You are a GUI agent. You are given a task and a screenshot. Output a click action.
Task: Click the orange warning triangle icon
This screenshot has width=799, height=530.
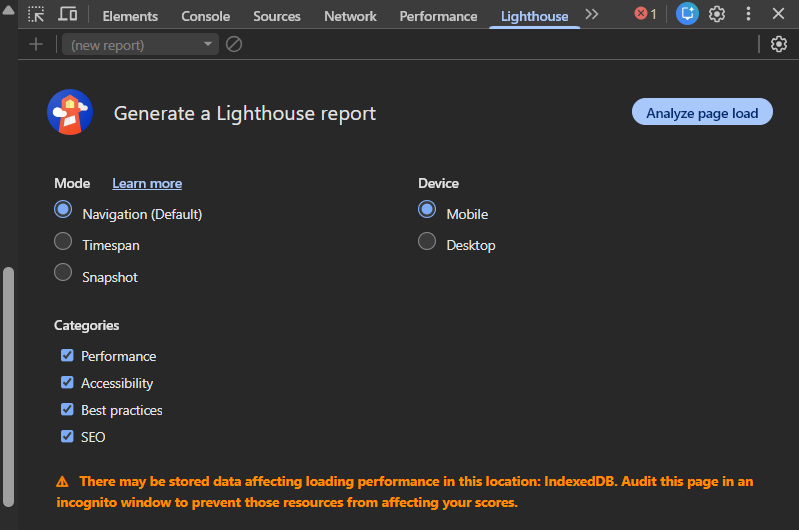pyautogui.click(x=62, y=482)
